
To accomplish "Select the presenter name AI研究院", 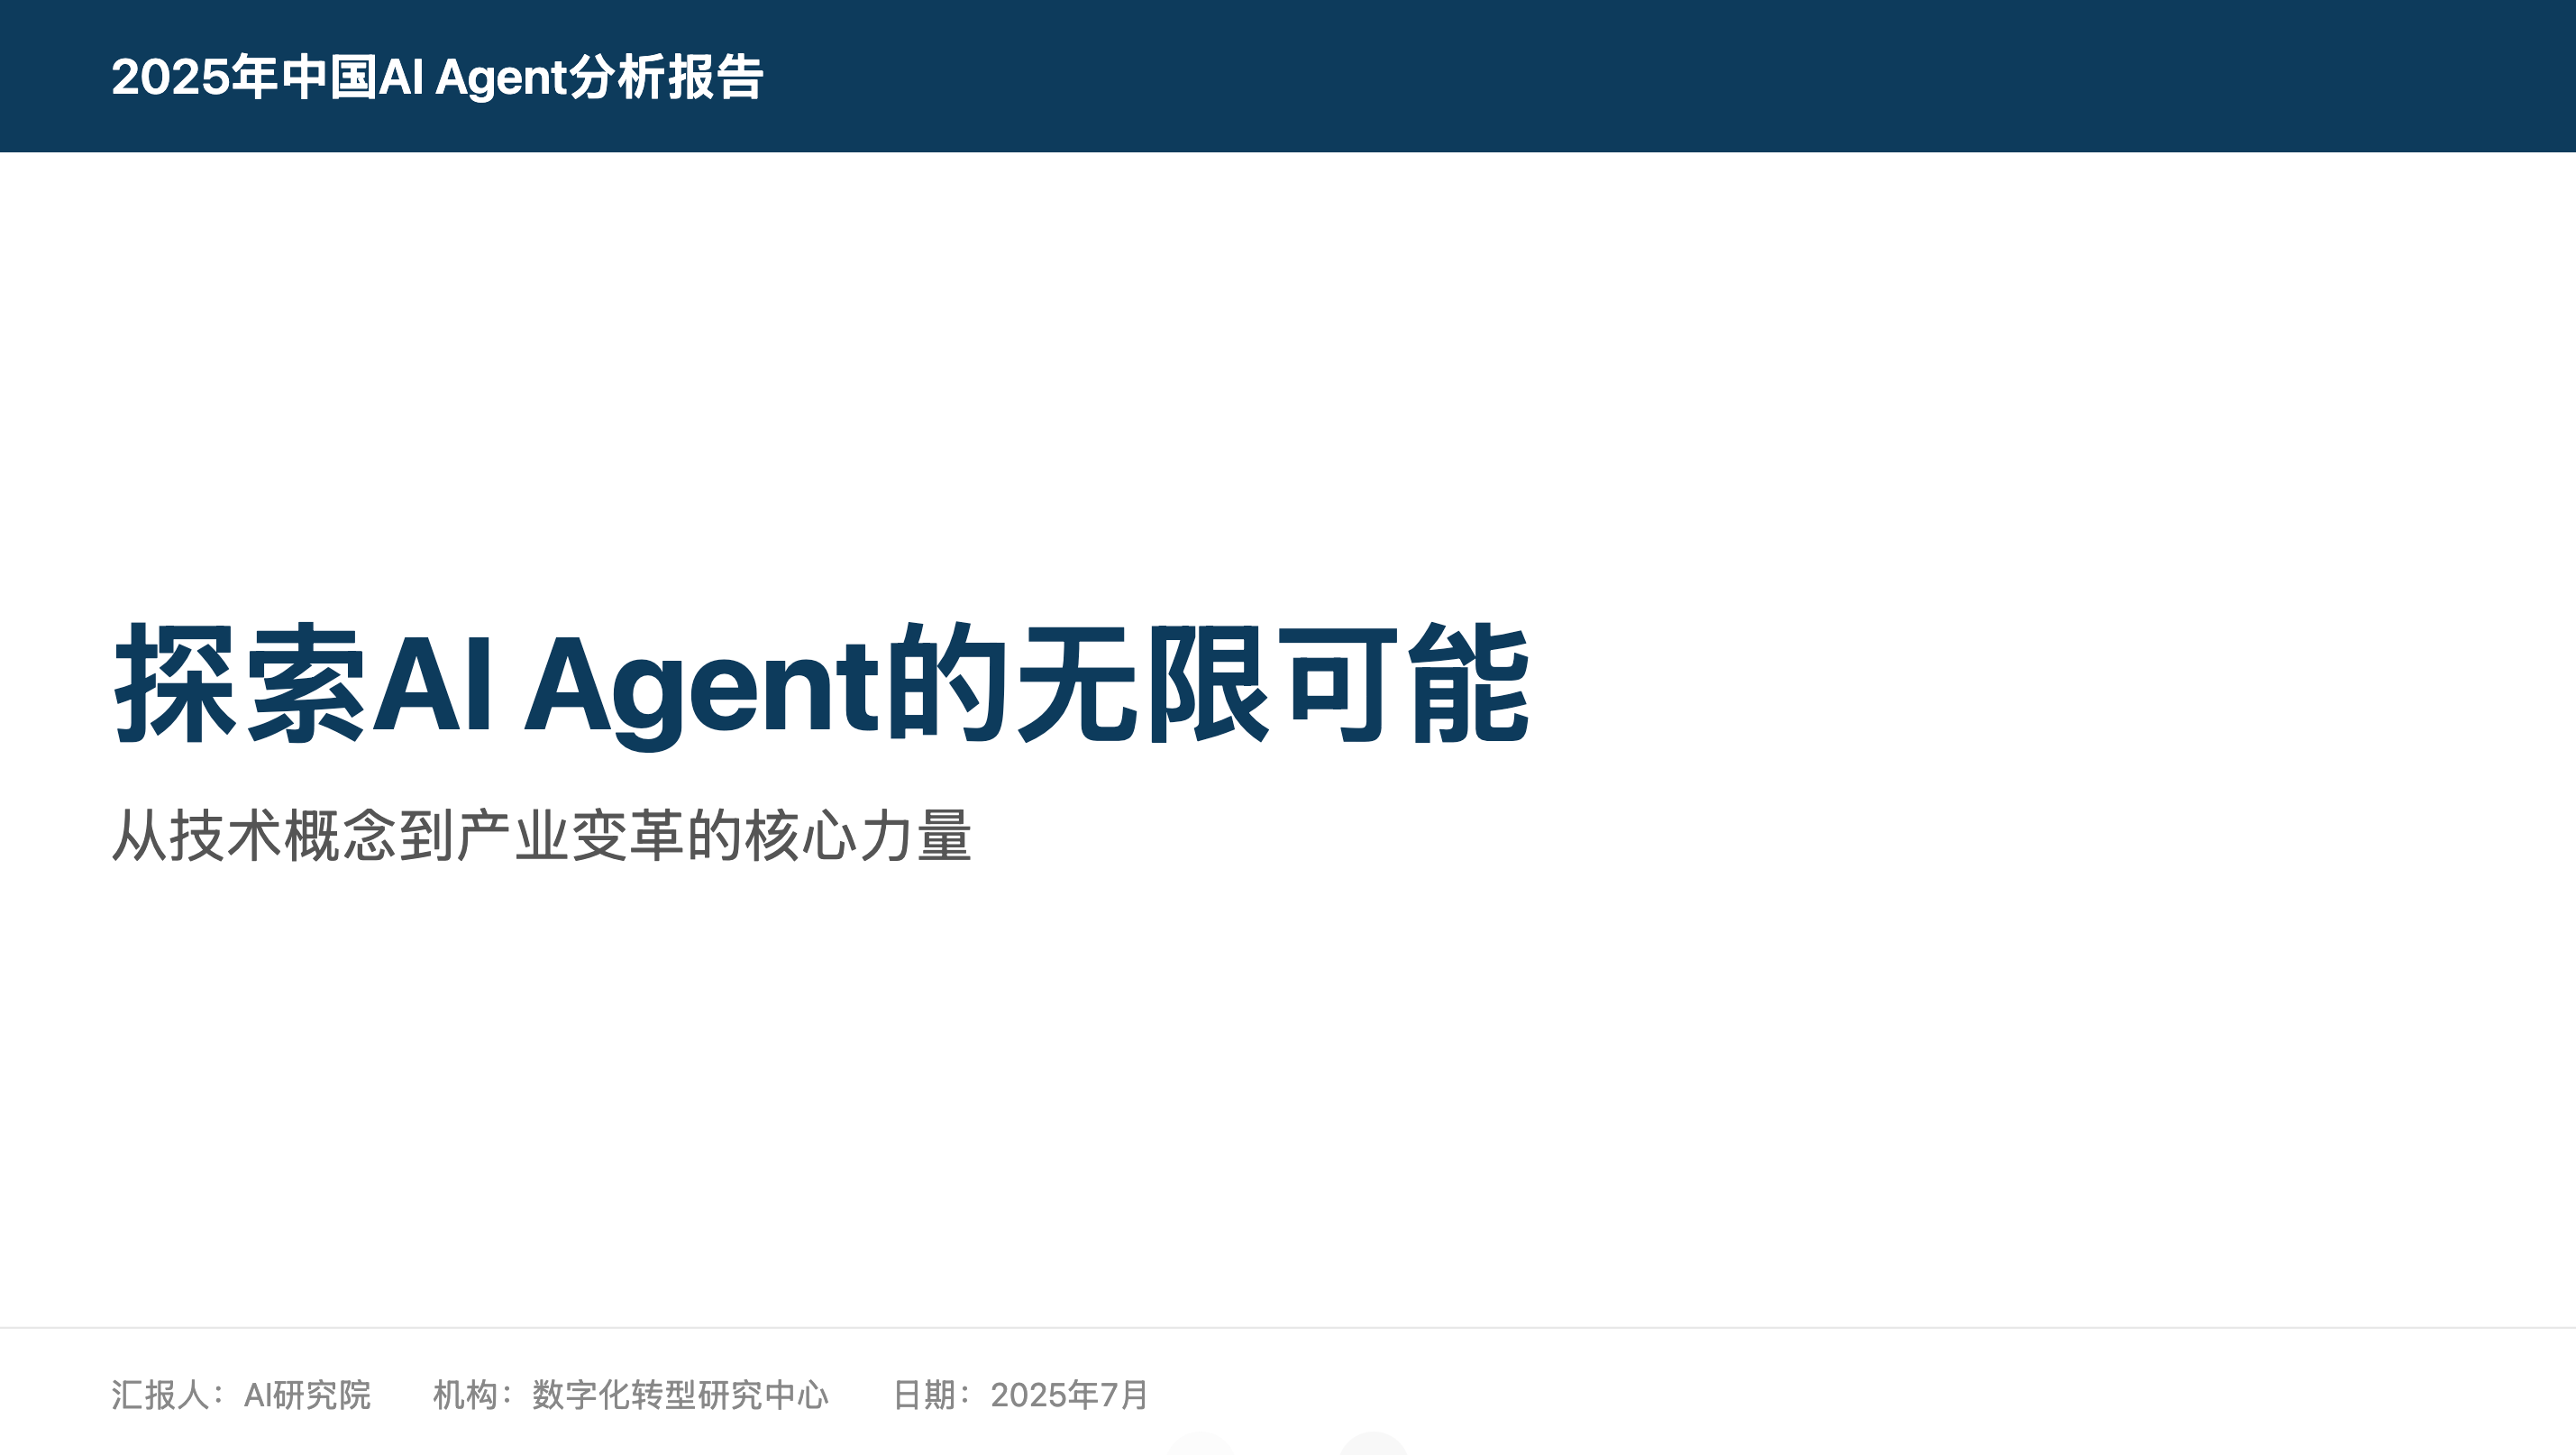I will 307,1394.
